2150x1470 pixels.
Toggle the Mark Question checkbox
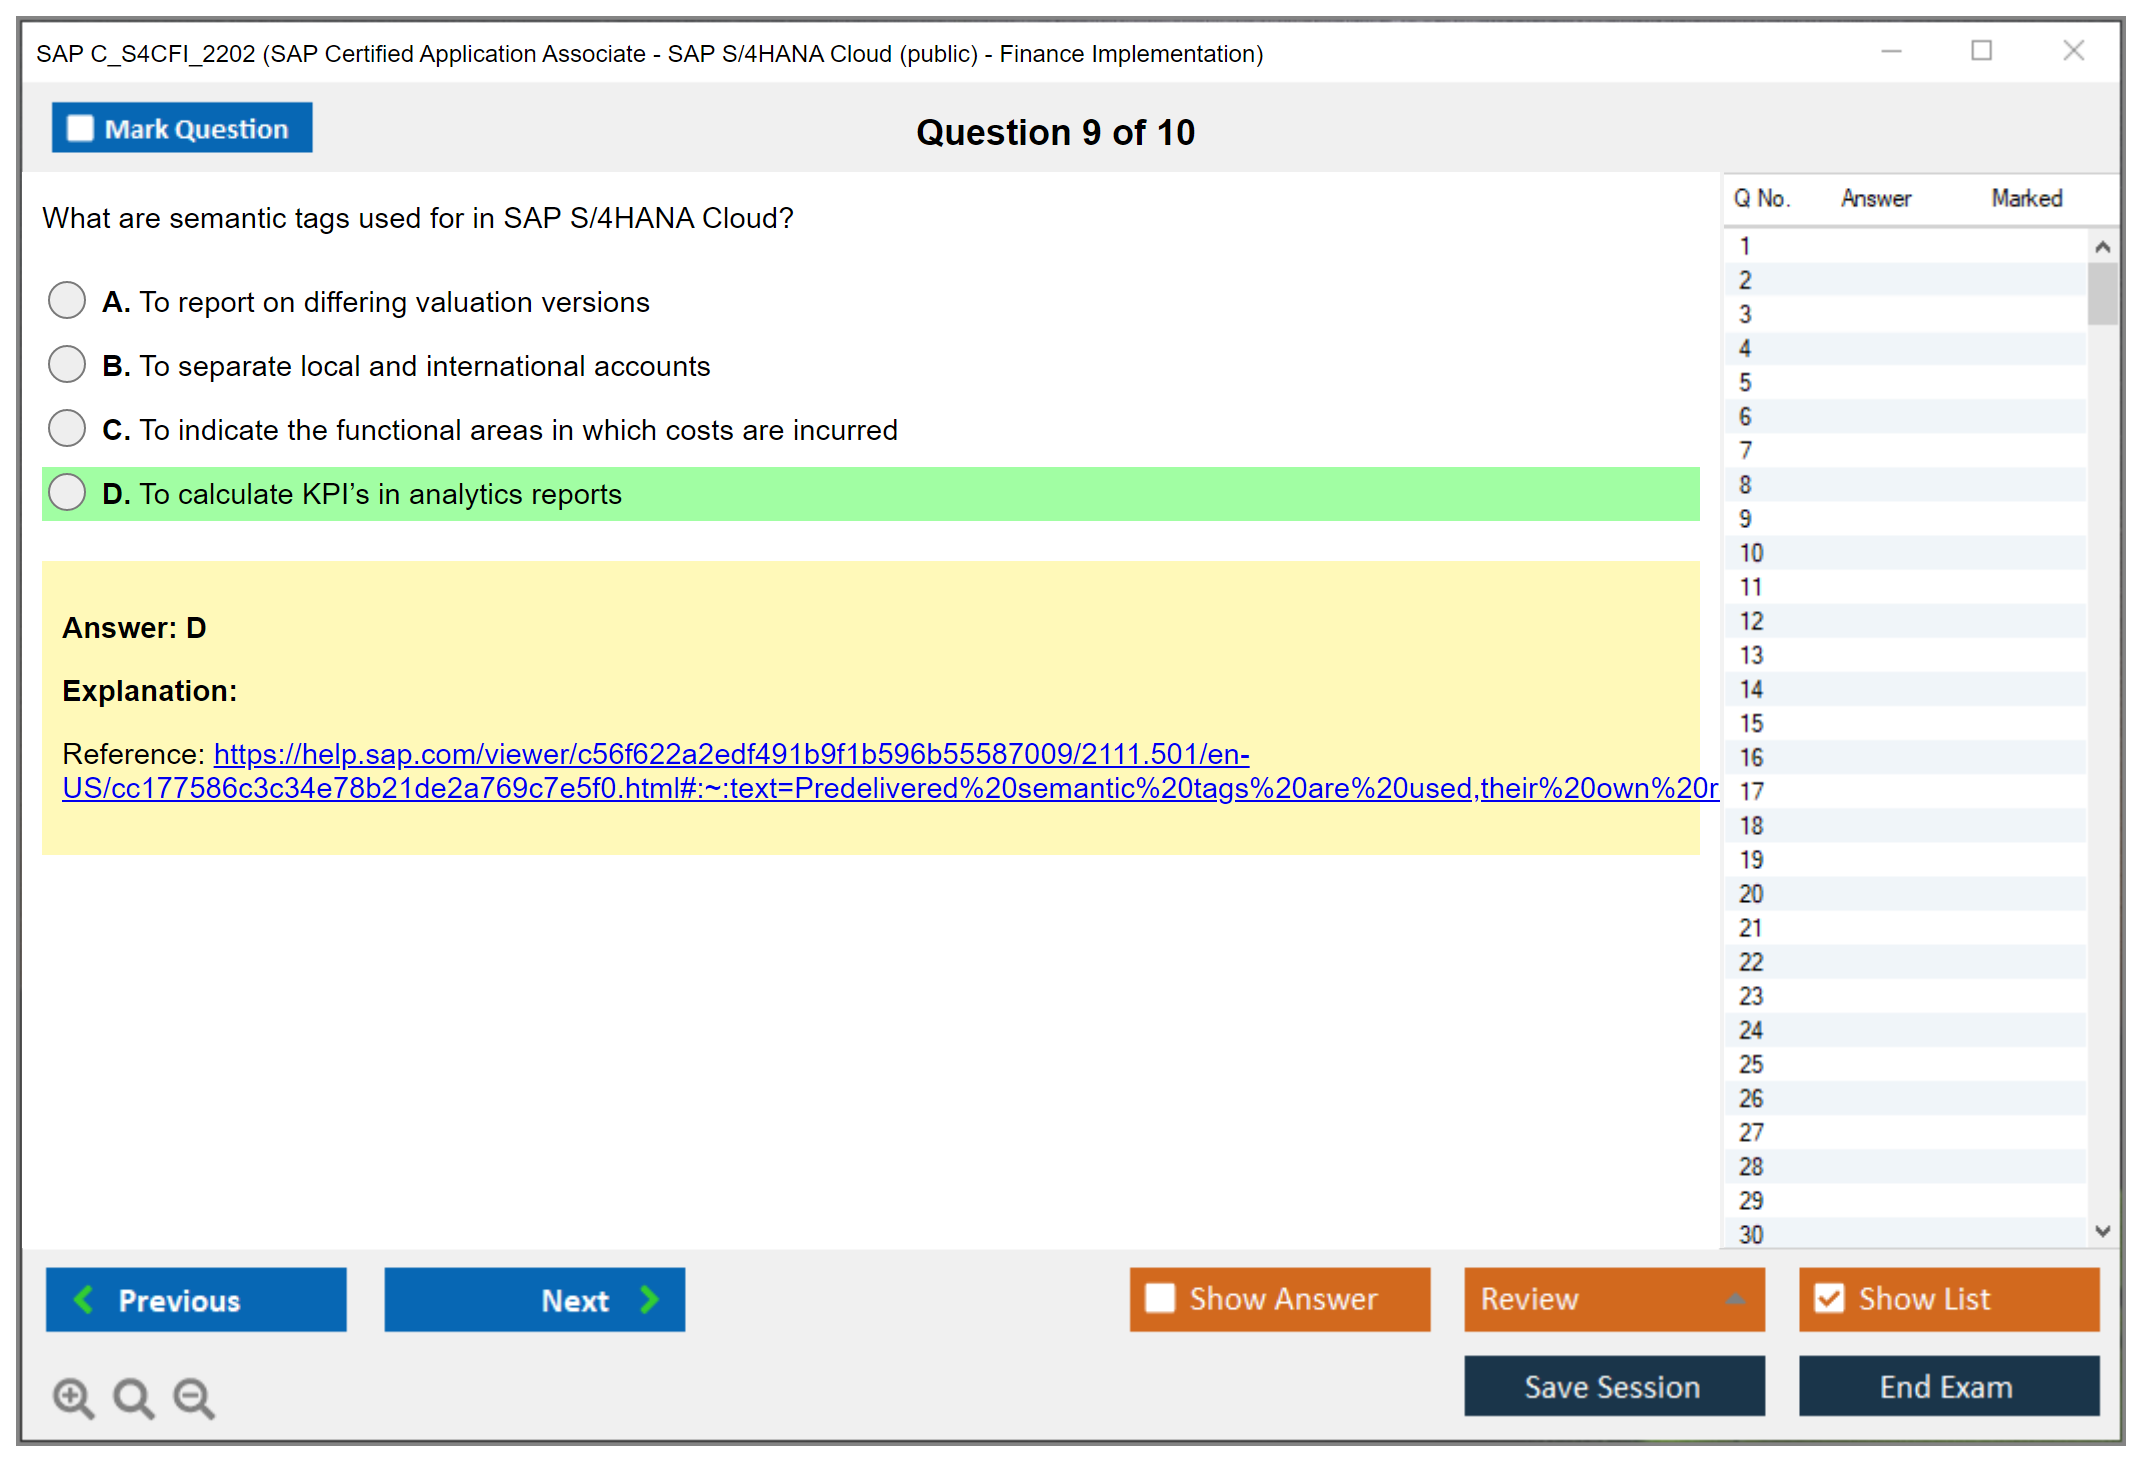(x=80, y=129)
